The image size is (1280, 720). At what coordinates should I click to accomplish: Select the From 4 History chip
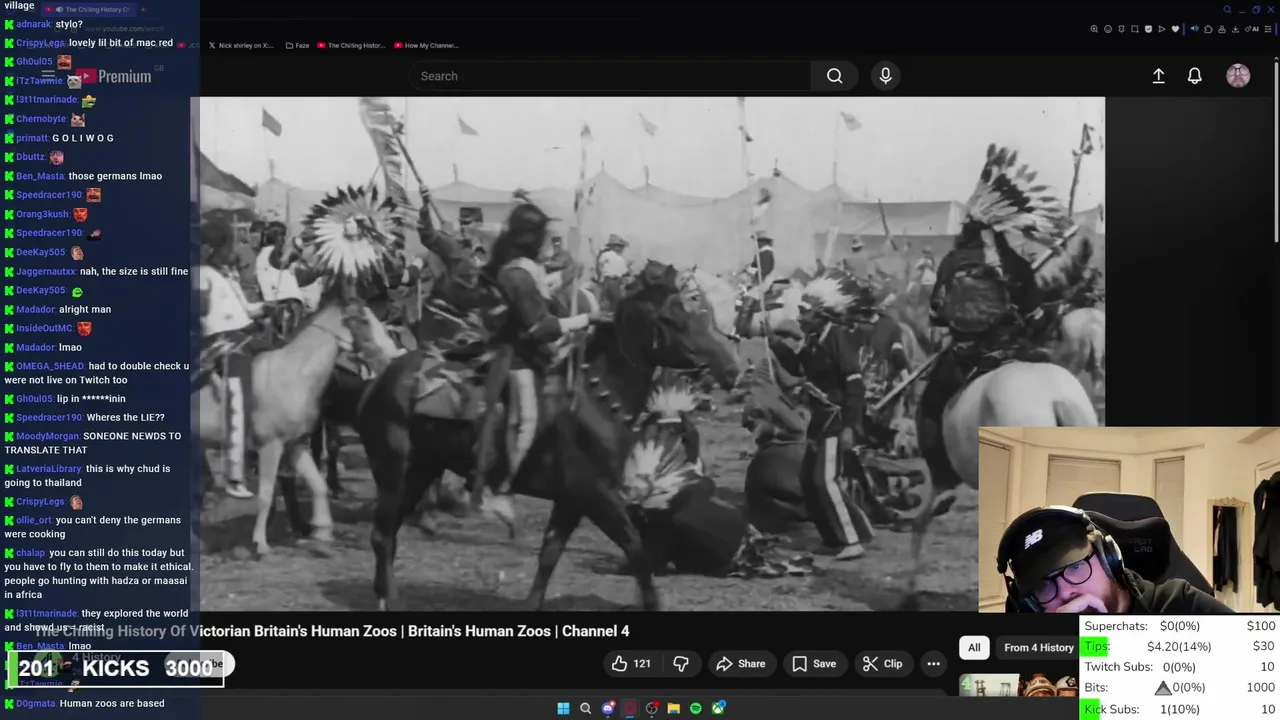tap(1038, 647)
